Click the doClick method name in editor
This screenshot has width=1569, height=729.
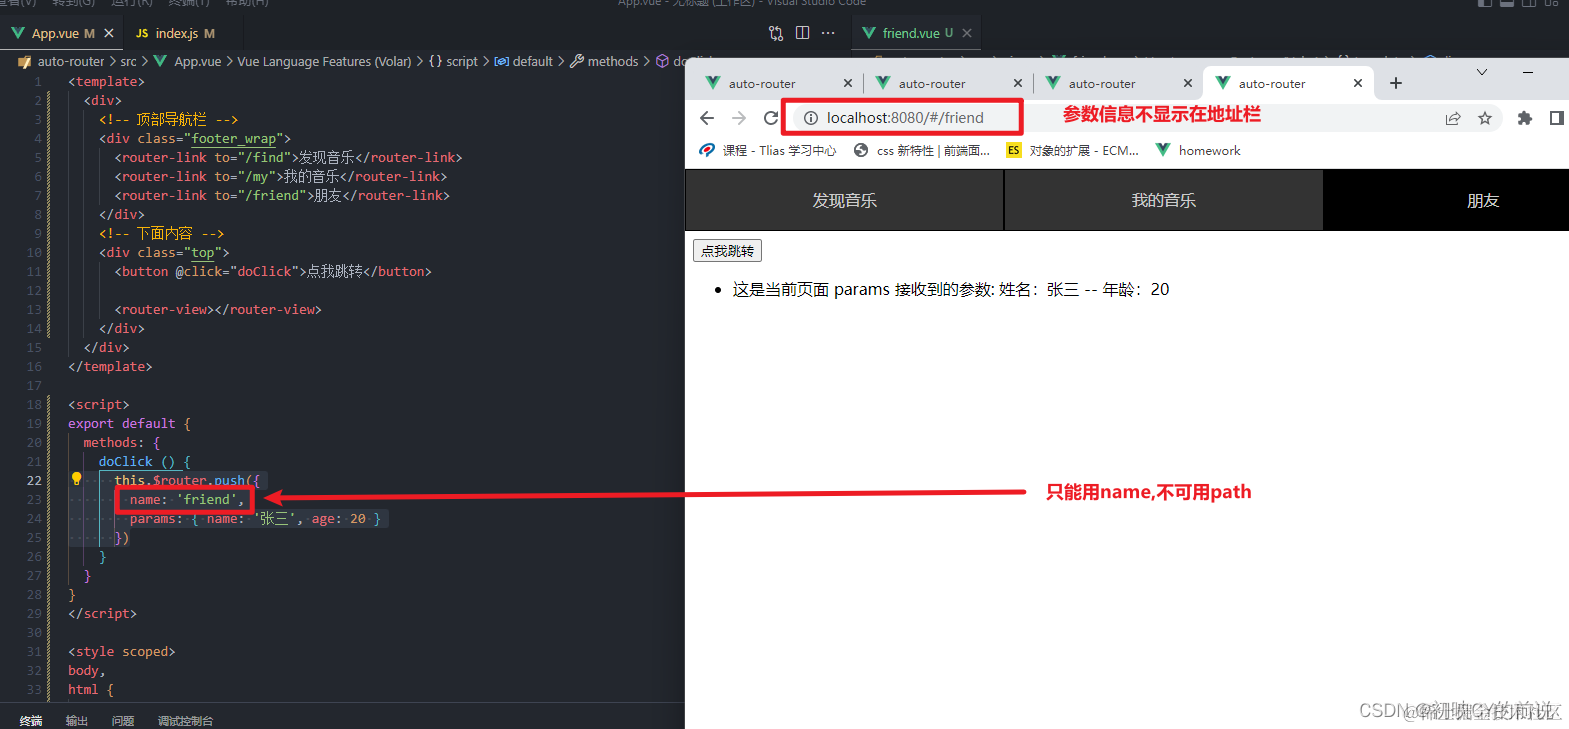[126, 461]
